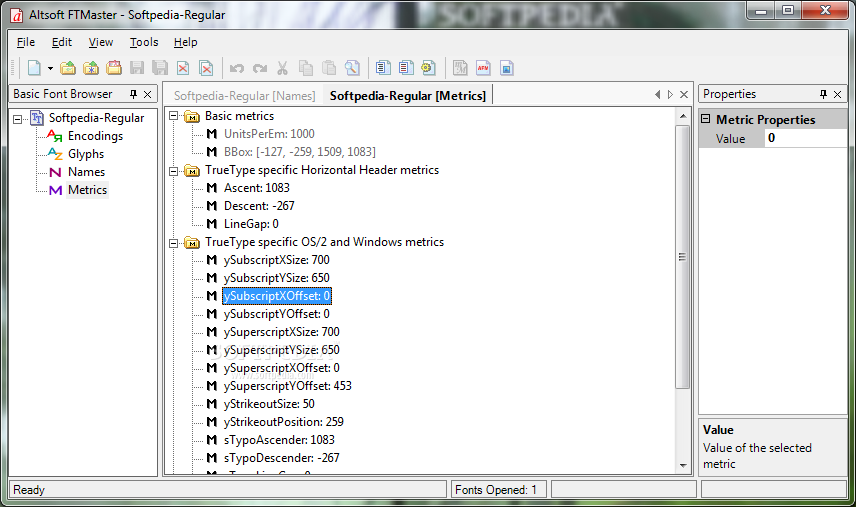Pin the Basic Font Browser panel
The width and height of the screenshot is (856, 507).
pyautogui.click(x=133, y=94)
